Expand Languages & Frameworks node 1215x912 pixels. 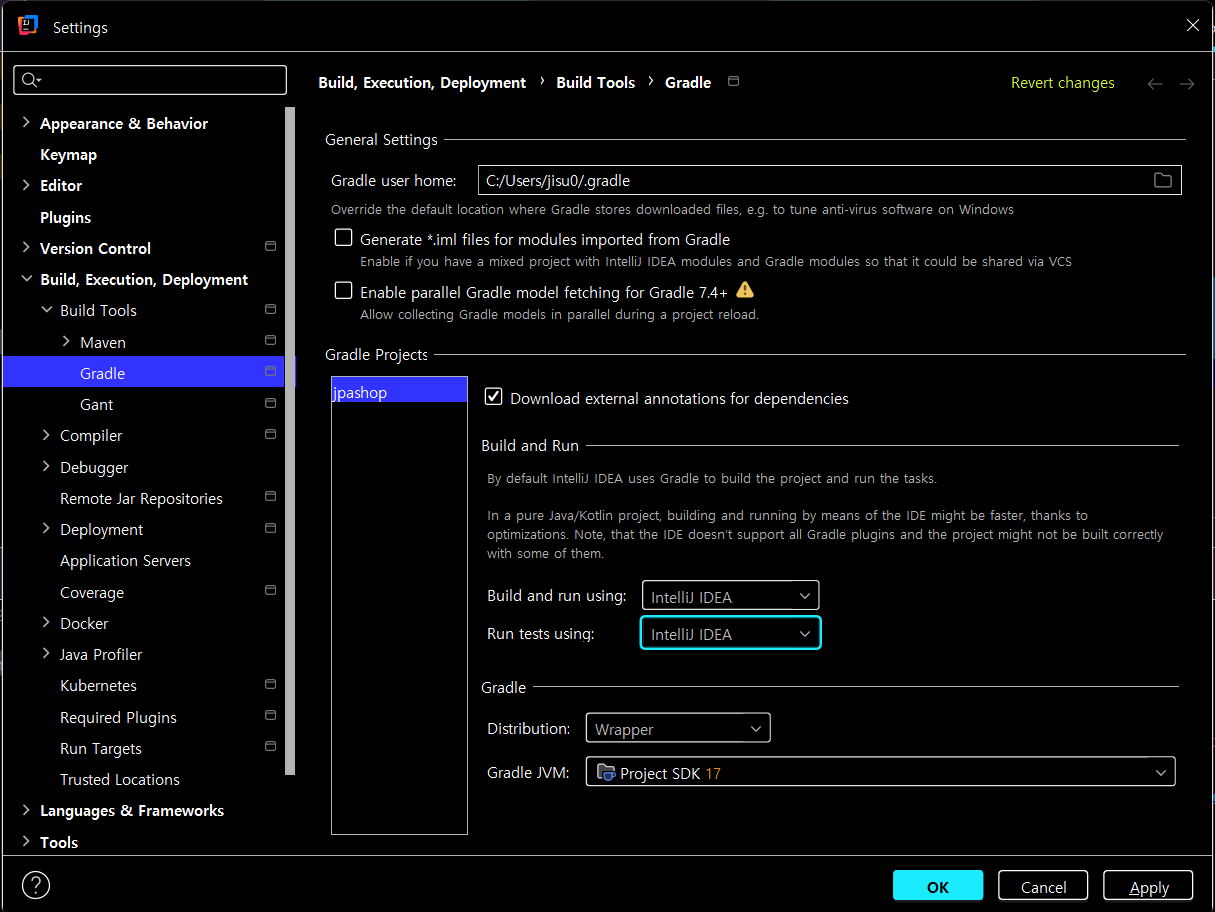click(x=26, y=810)
